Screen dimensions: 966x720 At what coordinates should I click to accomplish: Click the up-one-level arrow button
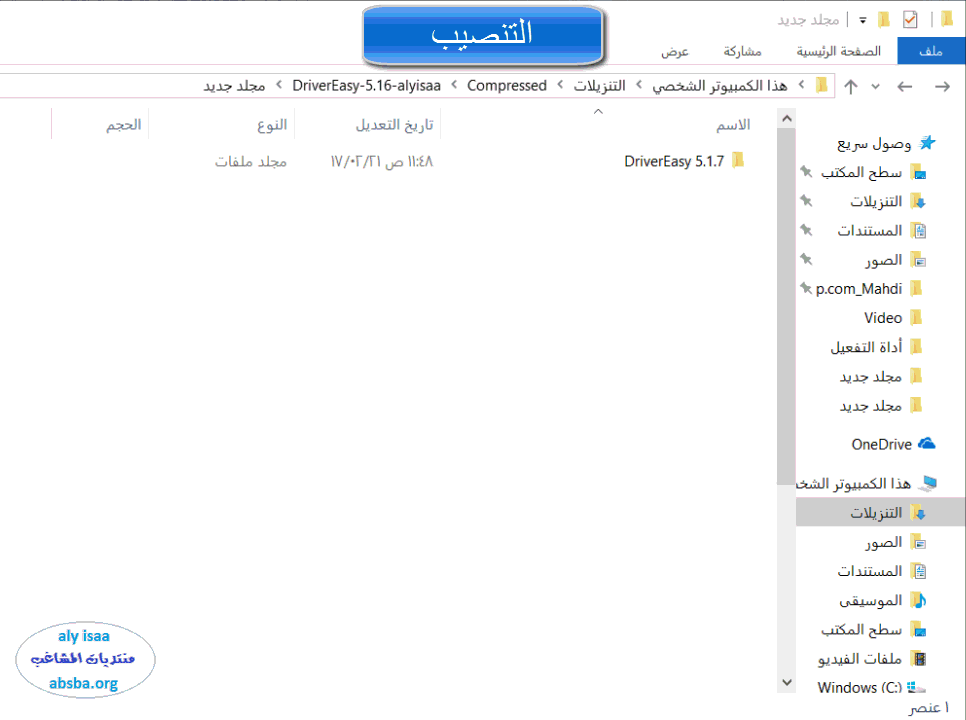point(851,87)
